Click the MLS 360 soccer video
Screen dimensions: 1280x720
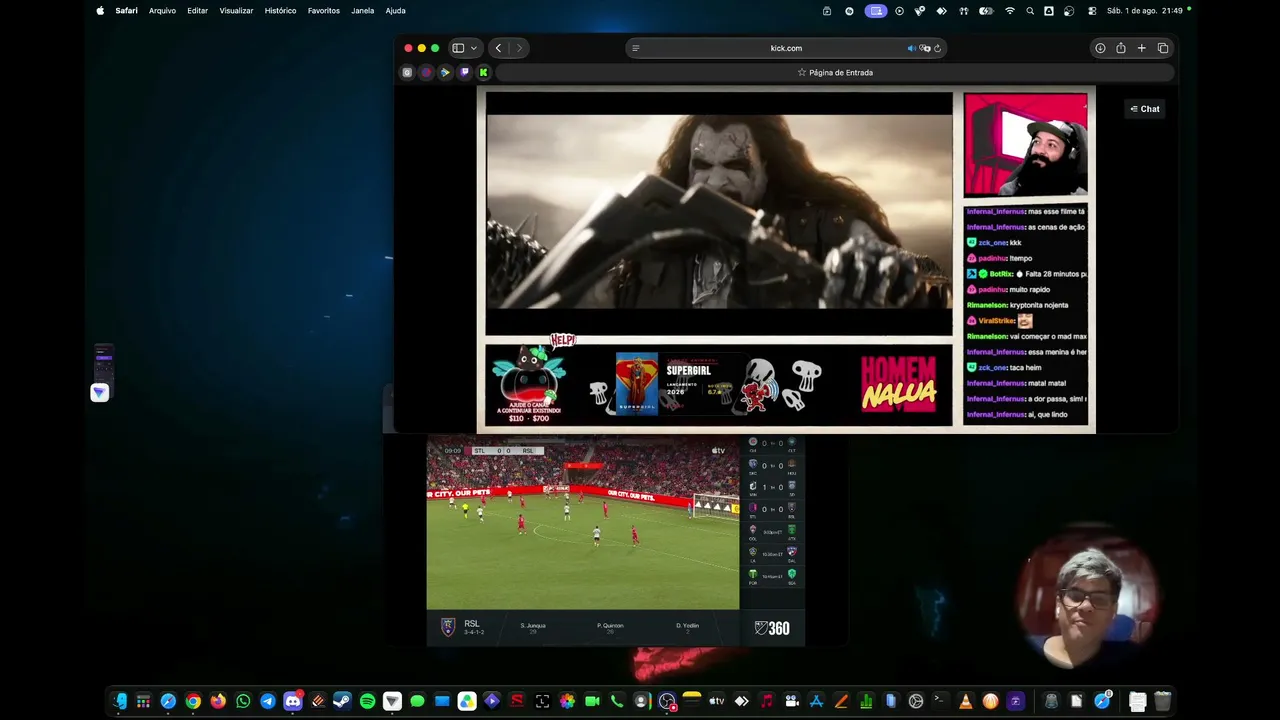click(583, 523)
